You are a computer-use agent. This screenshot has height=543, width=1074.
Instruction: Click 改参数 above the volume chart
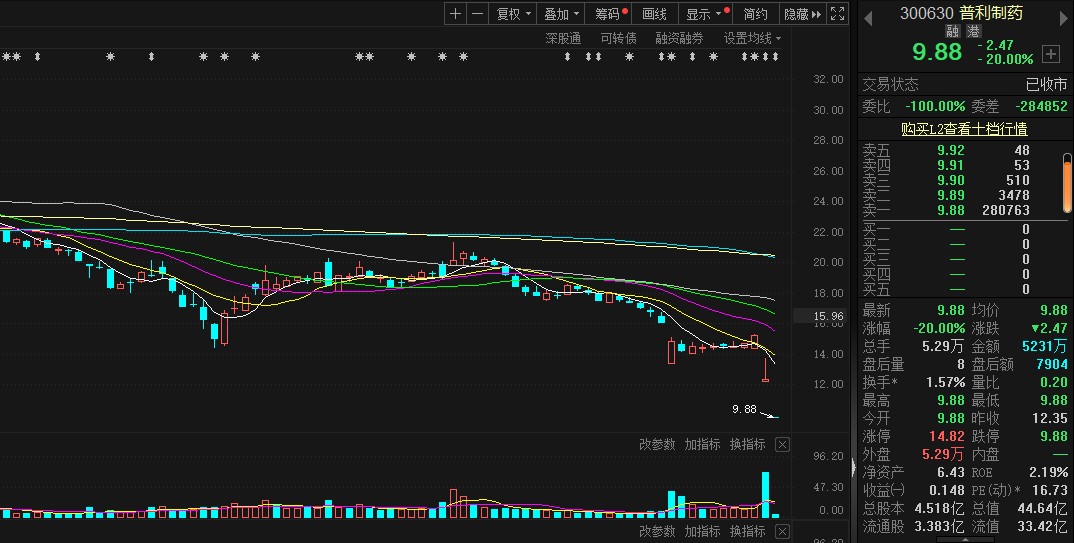click(x=657, y=445)
